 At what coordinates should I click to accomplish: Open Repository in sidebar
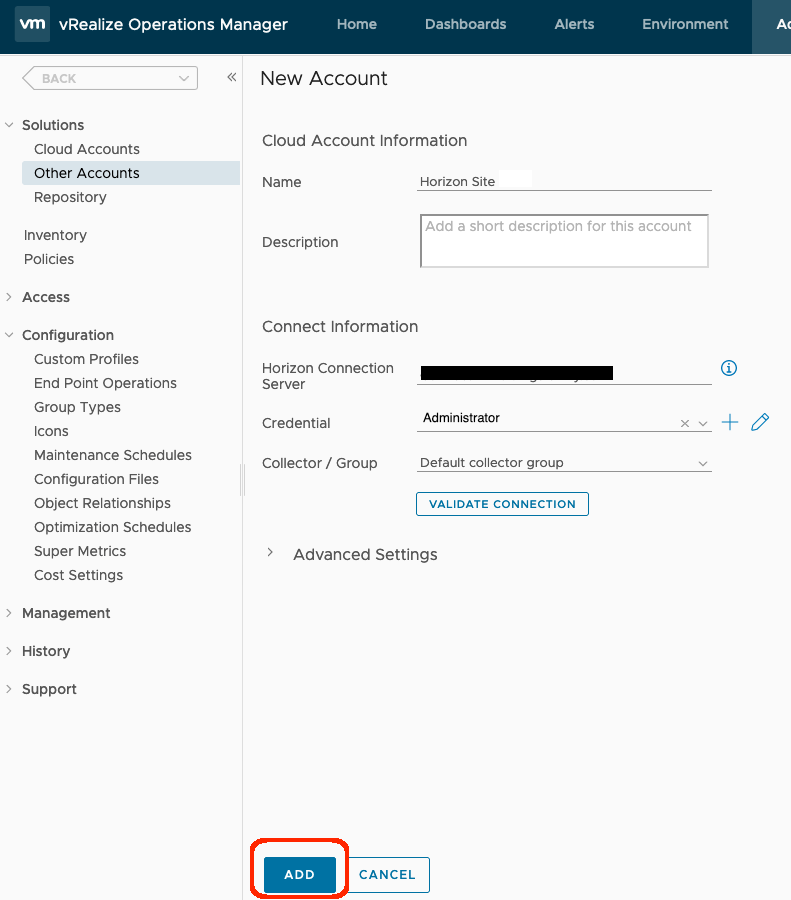pyautogui.click(x=70, y=197)
